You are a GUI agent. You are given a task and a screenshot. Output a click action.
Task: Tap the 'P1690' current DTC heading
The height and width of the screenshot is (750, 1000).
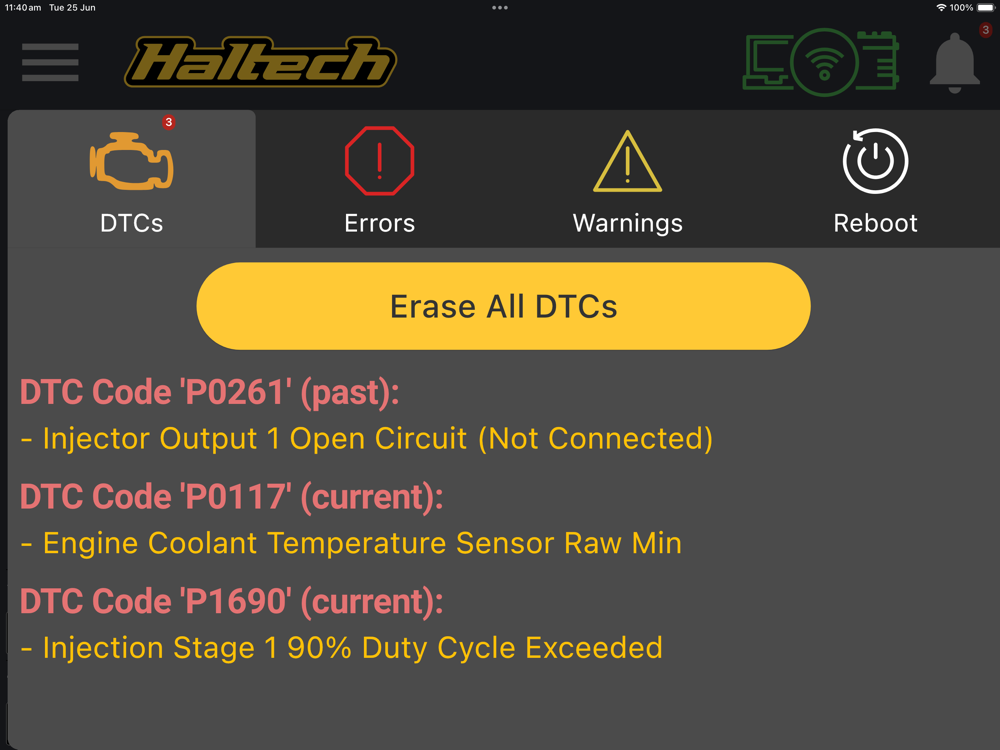point(232,601)
